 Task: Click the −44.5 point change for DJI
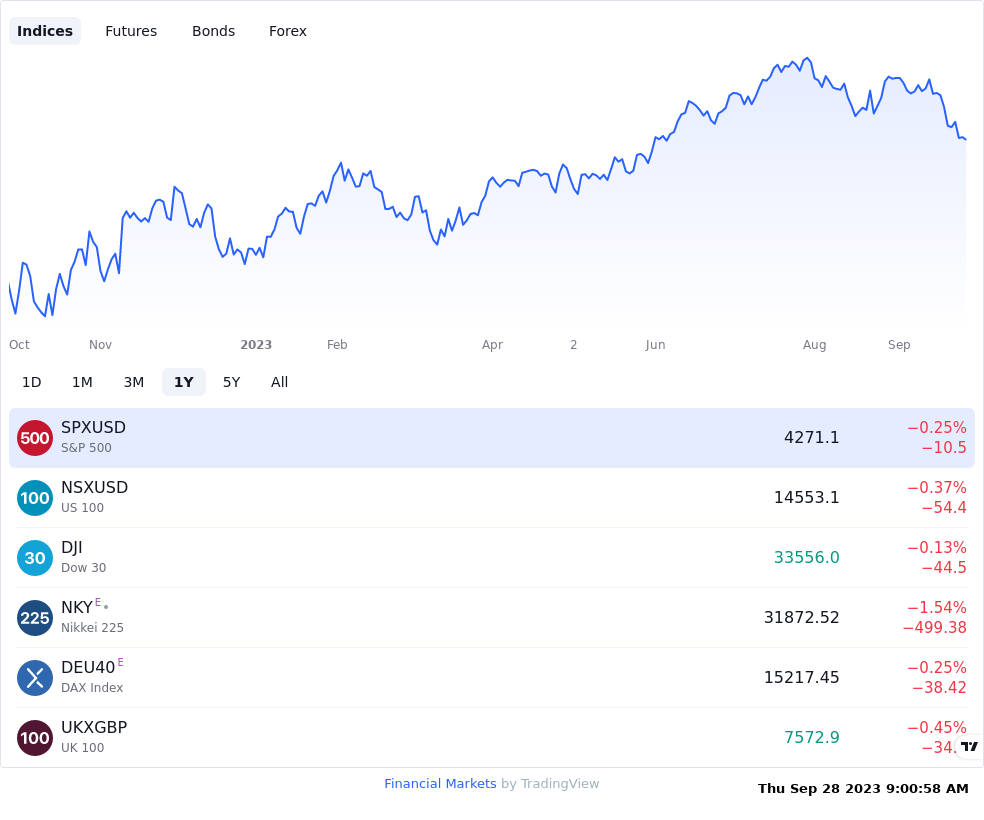coord(944,568)
